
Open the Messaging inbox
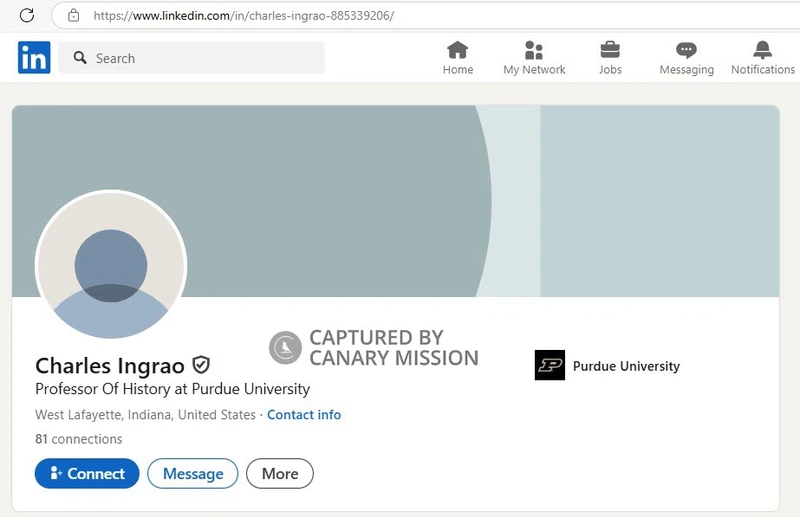coord(686,58)
